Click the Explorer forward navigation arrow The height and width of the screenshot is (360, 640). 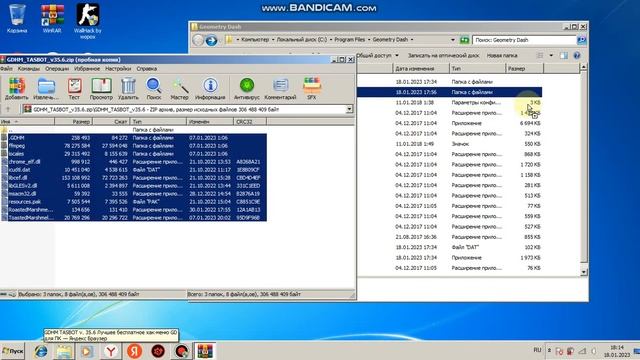(211, 40)
